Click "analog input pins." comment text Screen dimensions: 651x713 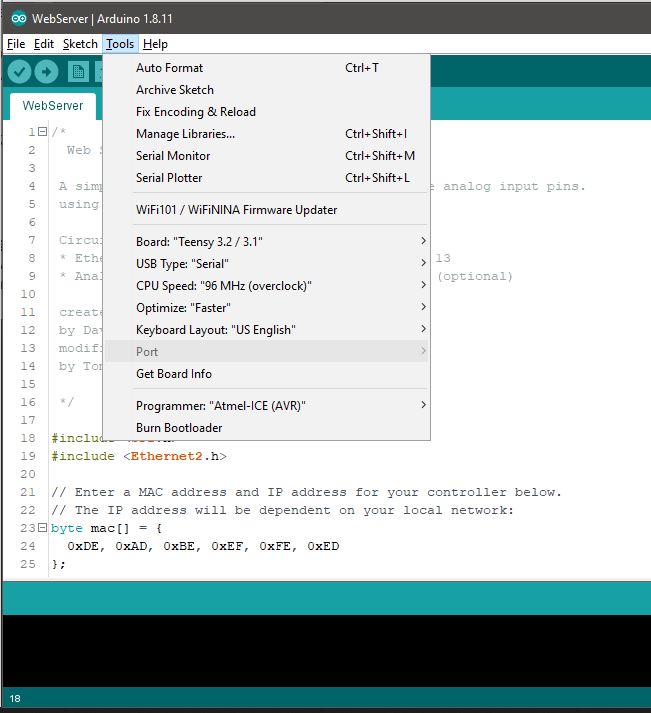click(514, 186)
